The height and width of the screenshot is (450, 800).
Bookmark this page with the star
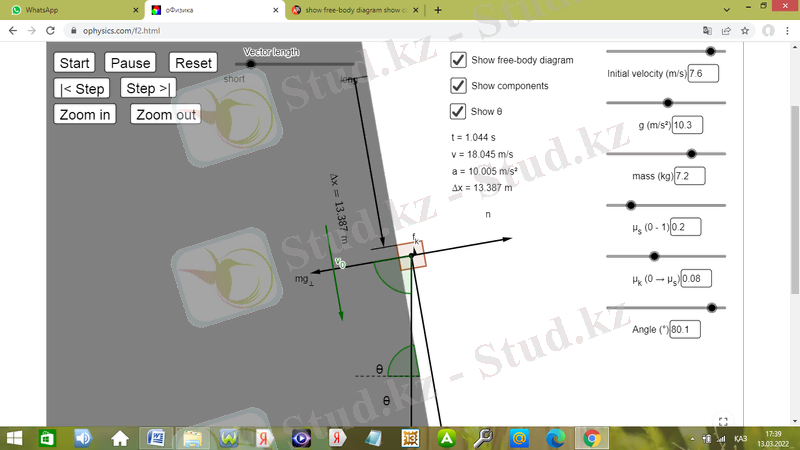(x=745, y=31)
